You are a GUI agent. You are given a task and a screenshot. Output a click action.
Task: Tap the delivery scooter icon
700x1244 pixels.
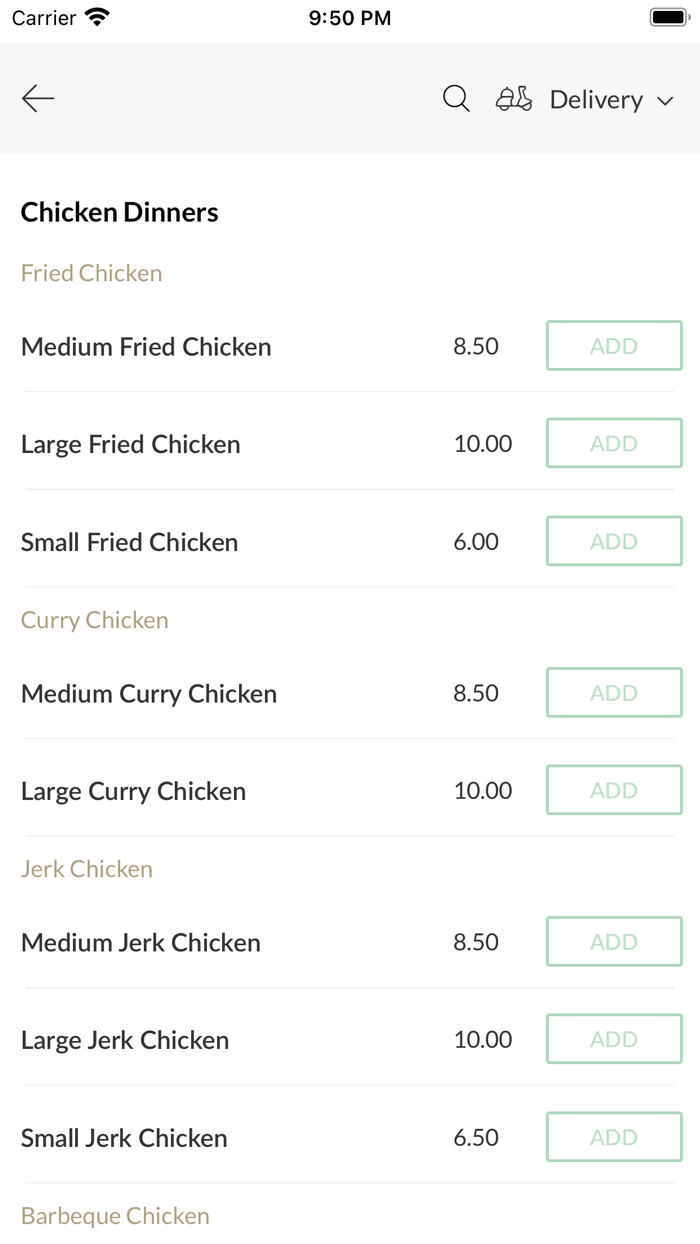(x=514, y=99)
